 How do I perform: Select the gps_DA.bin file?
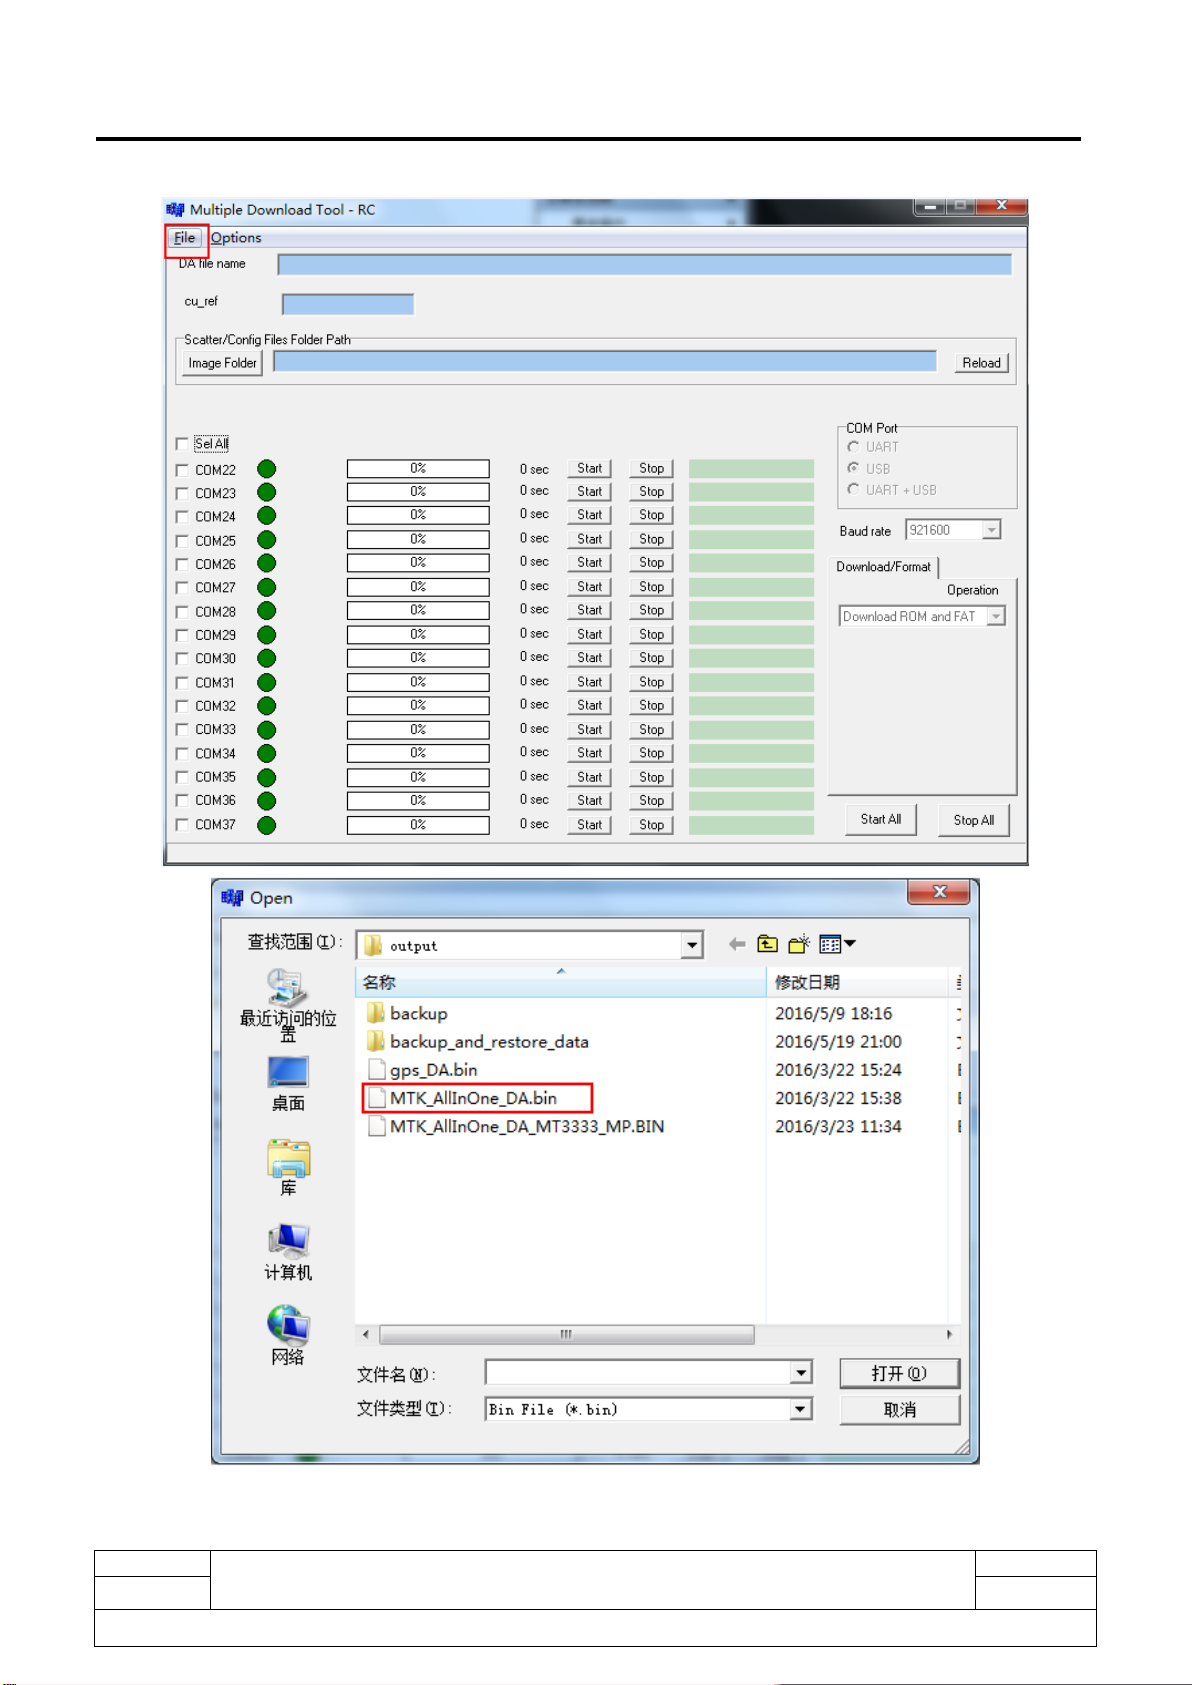[423, 1070]
